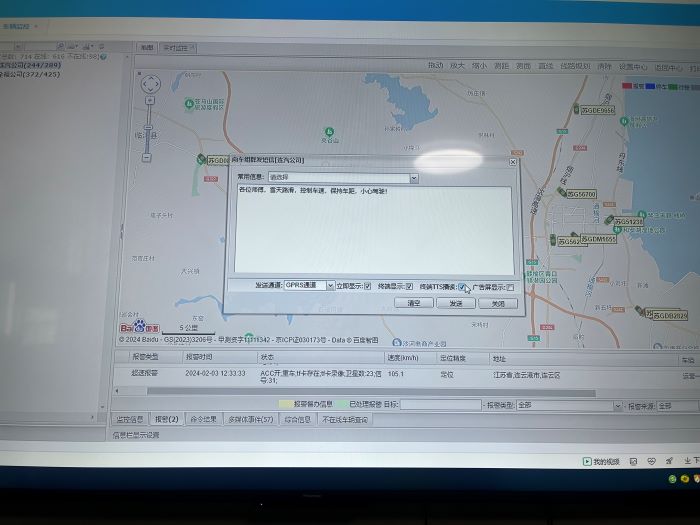Open the 发送通道 GPRS通道 dropdown
Screen dimensions: 700x525
331,286
